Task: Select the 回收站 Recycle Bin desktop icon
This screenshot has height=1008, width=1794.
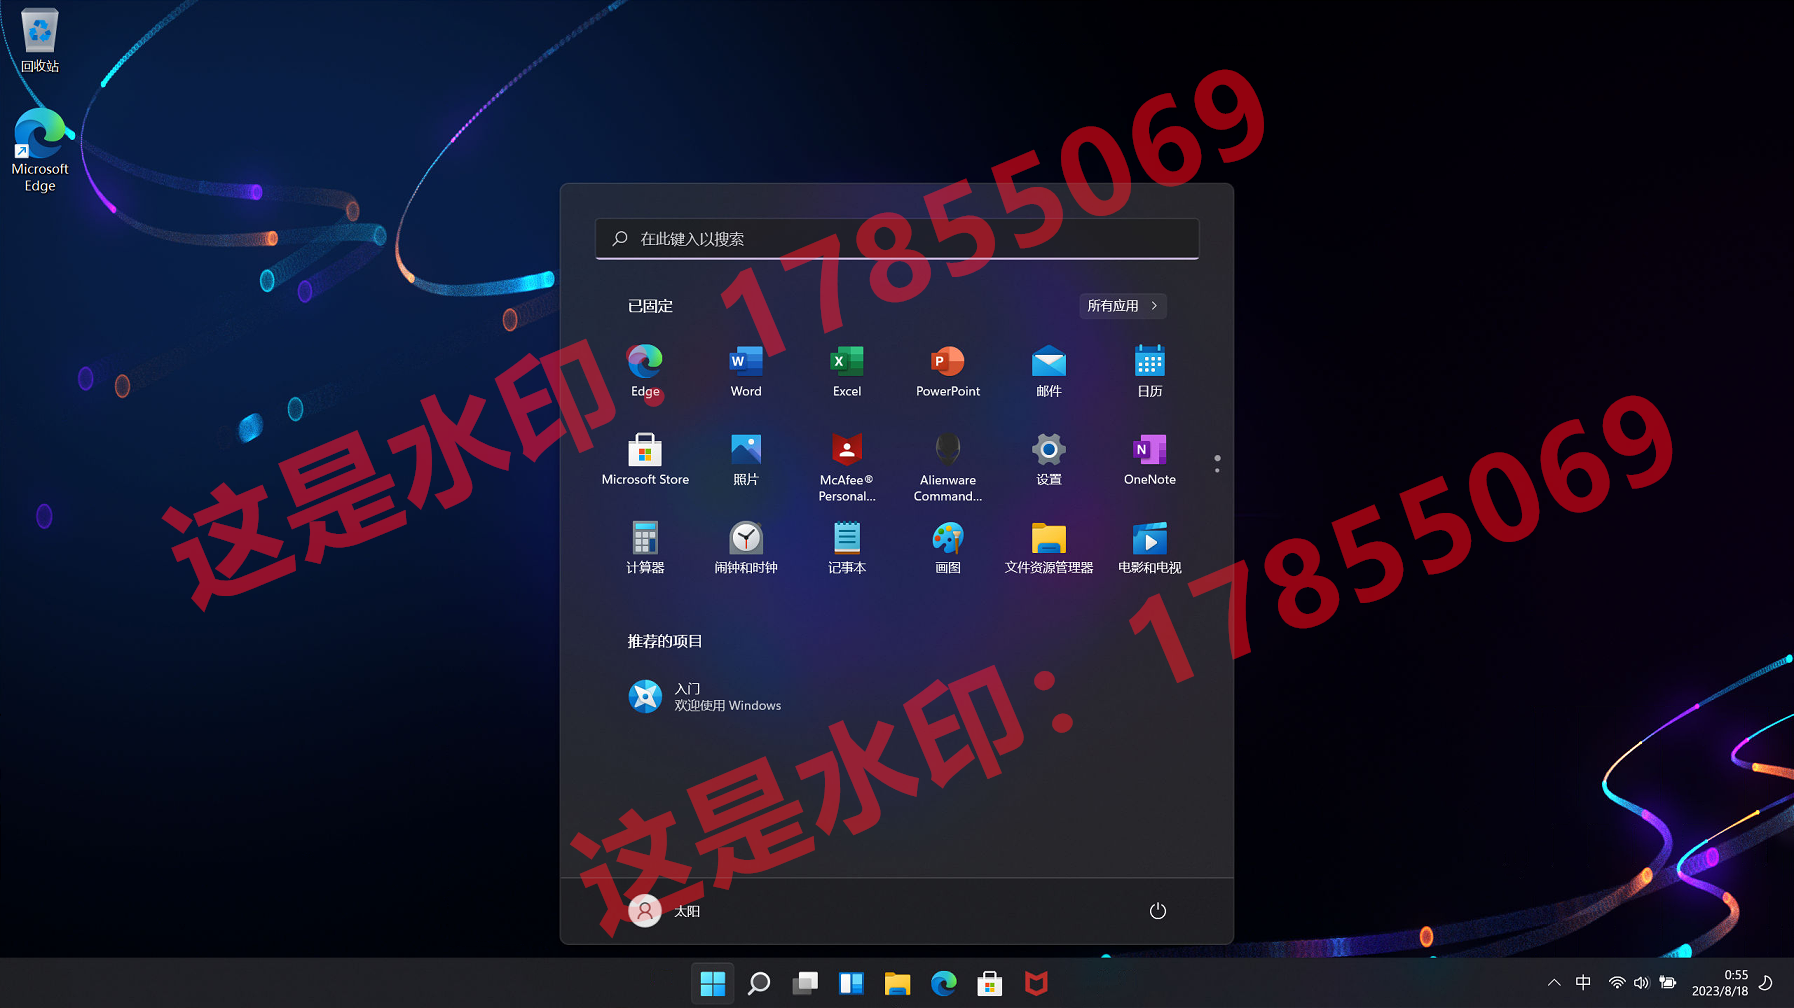Action: tap(40, 41)
